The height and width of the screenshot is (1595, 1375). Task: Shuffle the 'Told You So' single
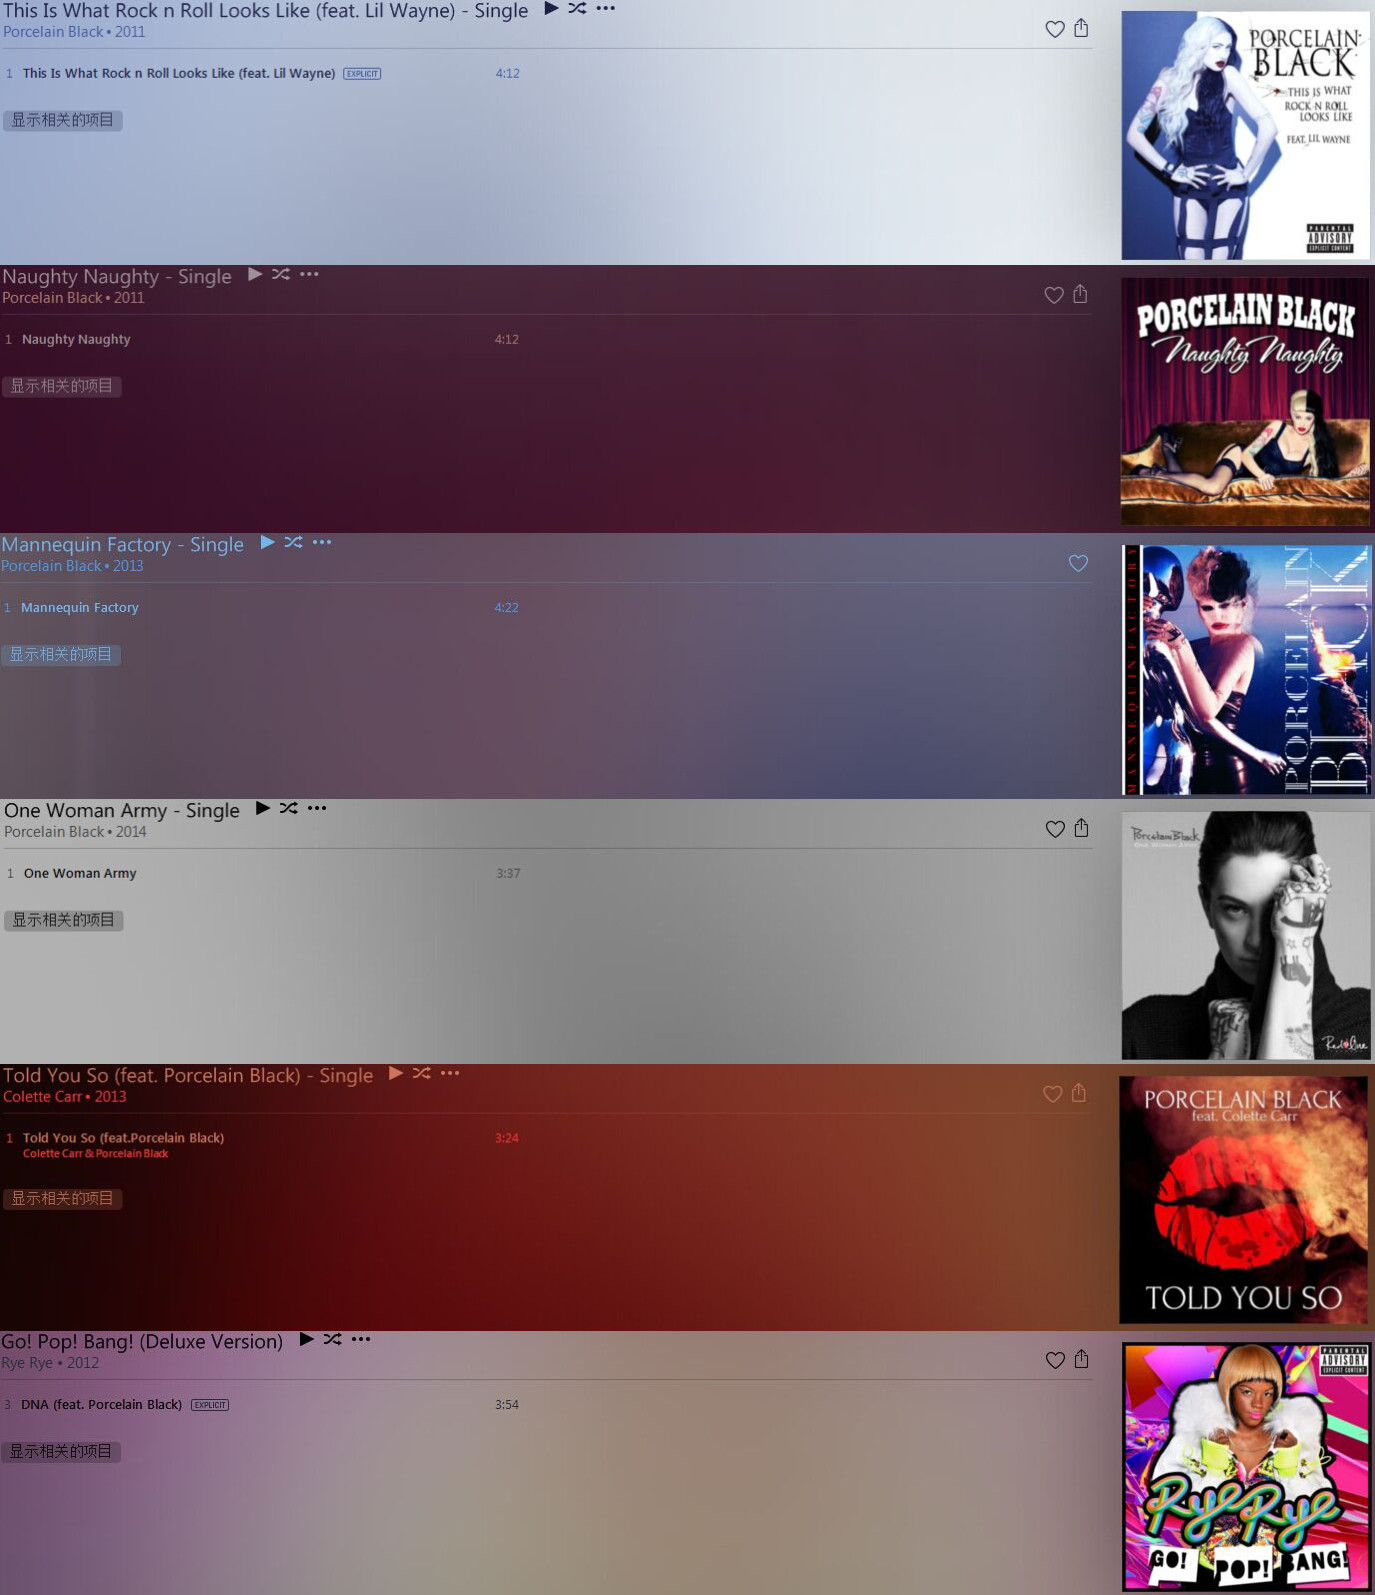tap(422, 1073)
